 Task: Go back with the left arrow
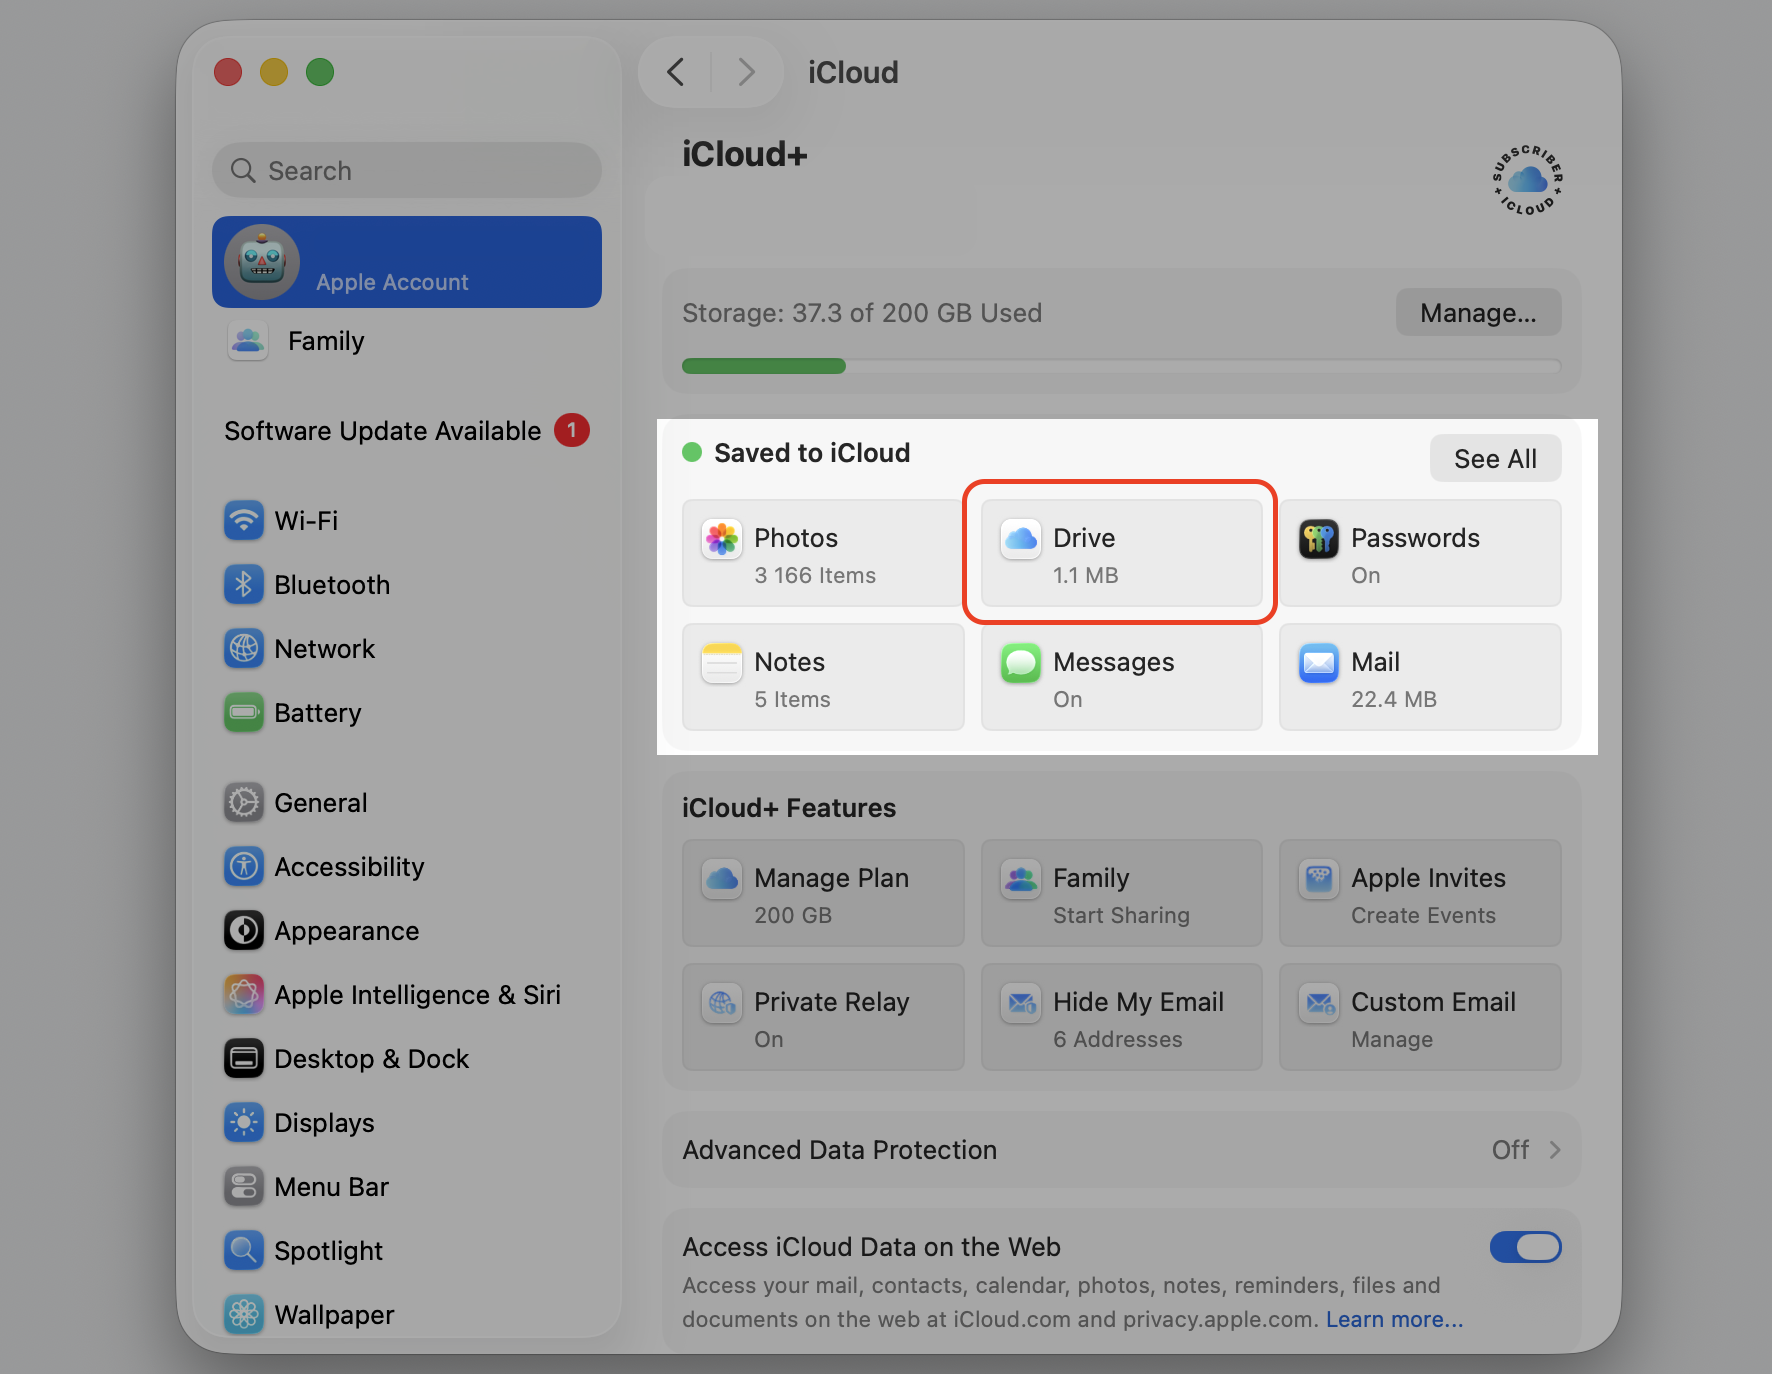(676, 72)
